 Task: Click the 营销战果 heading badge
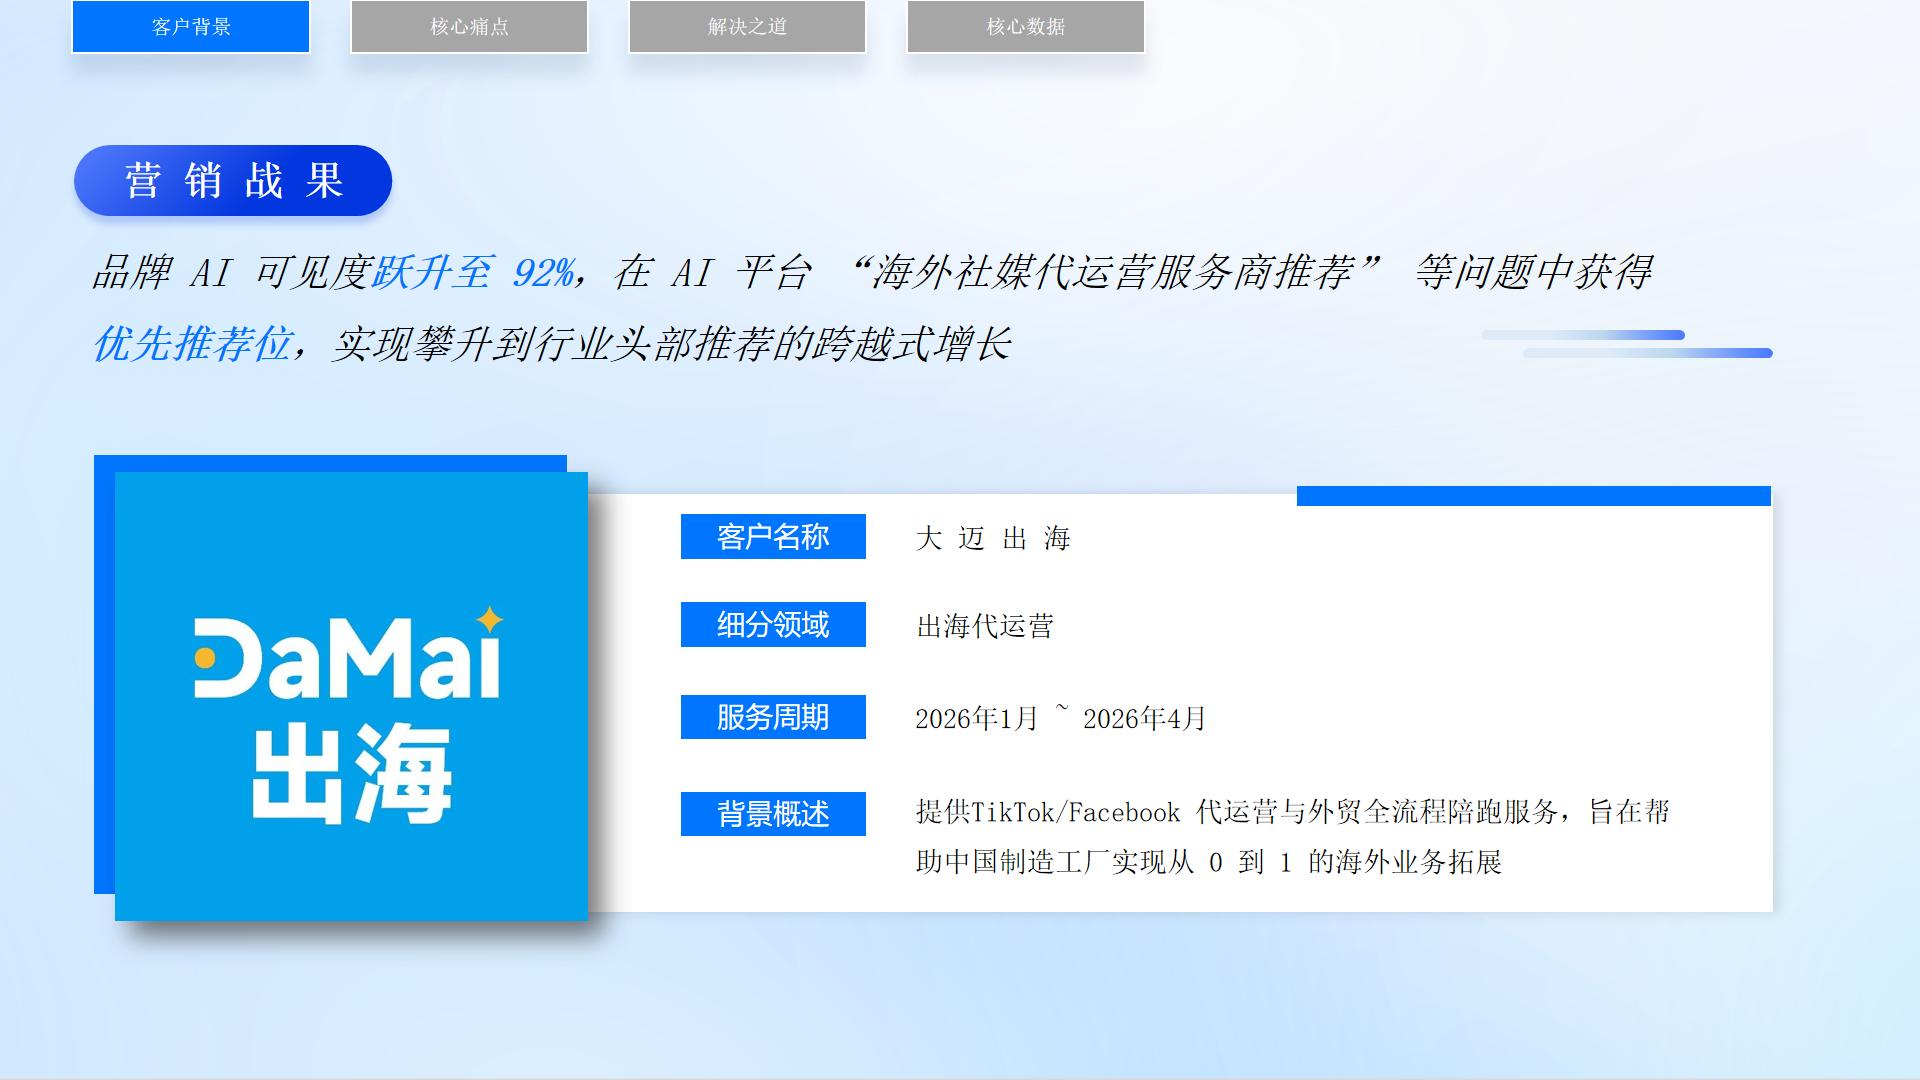(x=233, y=181)
